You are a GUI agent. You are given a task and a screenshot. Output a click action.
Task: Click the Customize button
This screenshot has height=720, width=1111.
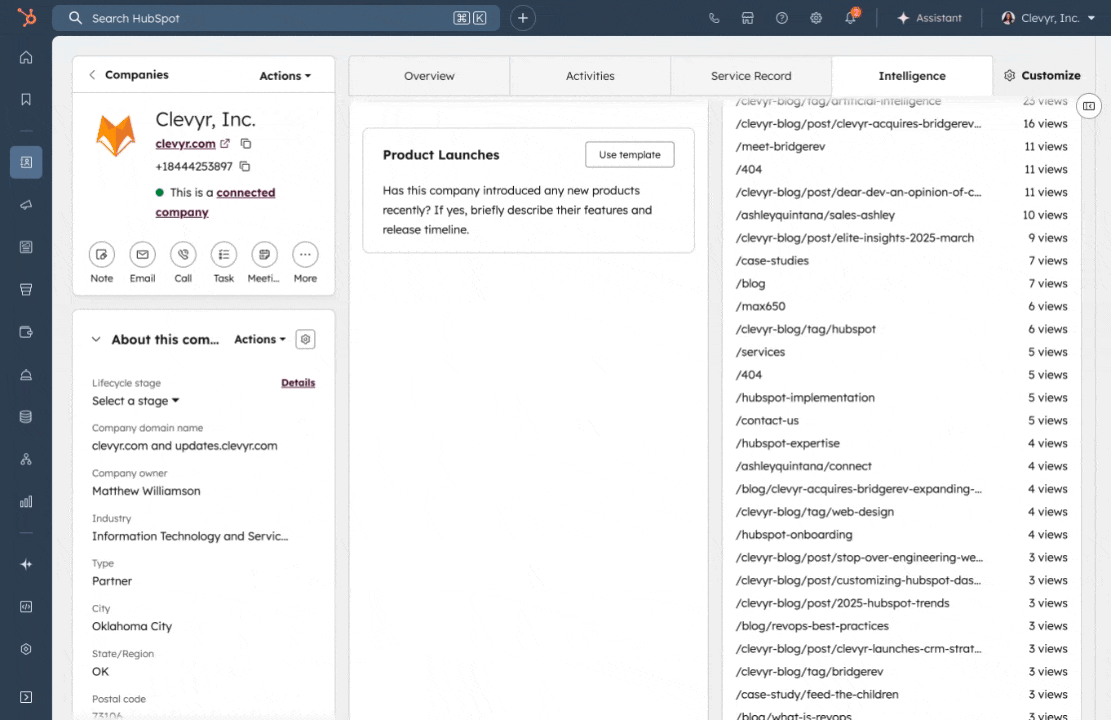(x=1042, y=76)
